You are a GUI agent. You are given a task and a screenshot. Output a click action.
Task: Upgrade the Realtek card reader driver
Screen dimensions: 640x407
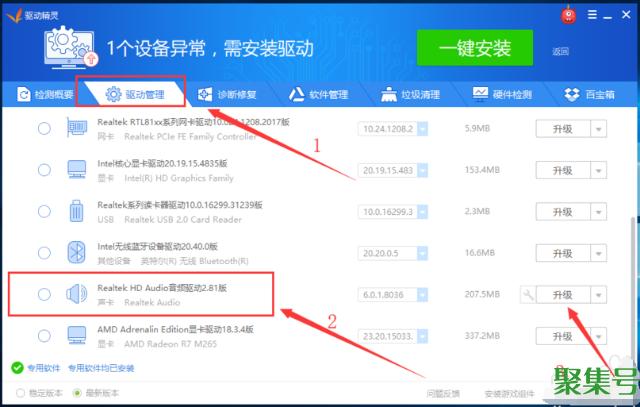pyautogui.click(x=563, y=212)
